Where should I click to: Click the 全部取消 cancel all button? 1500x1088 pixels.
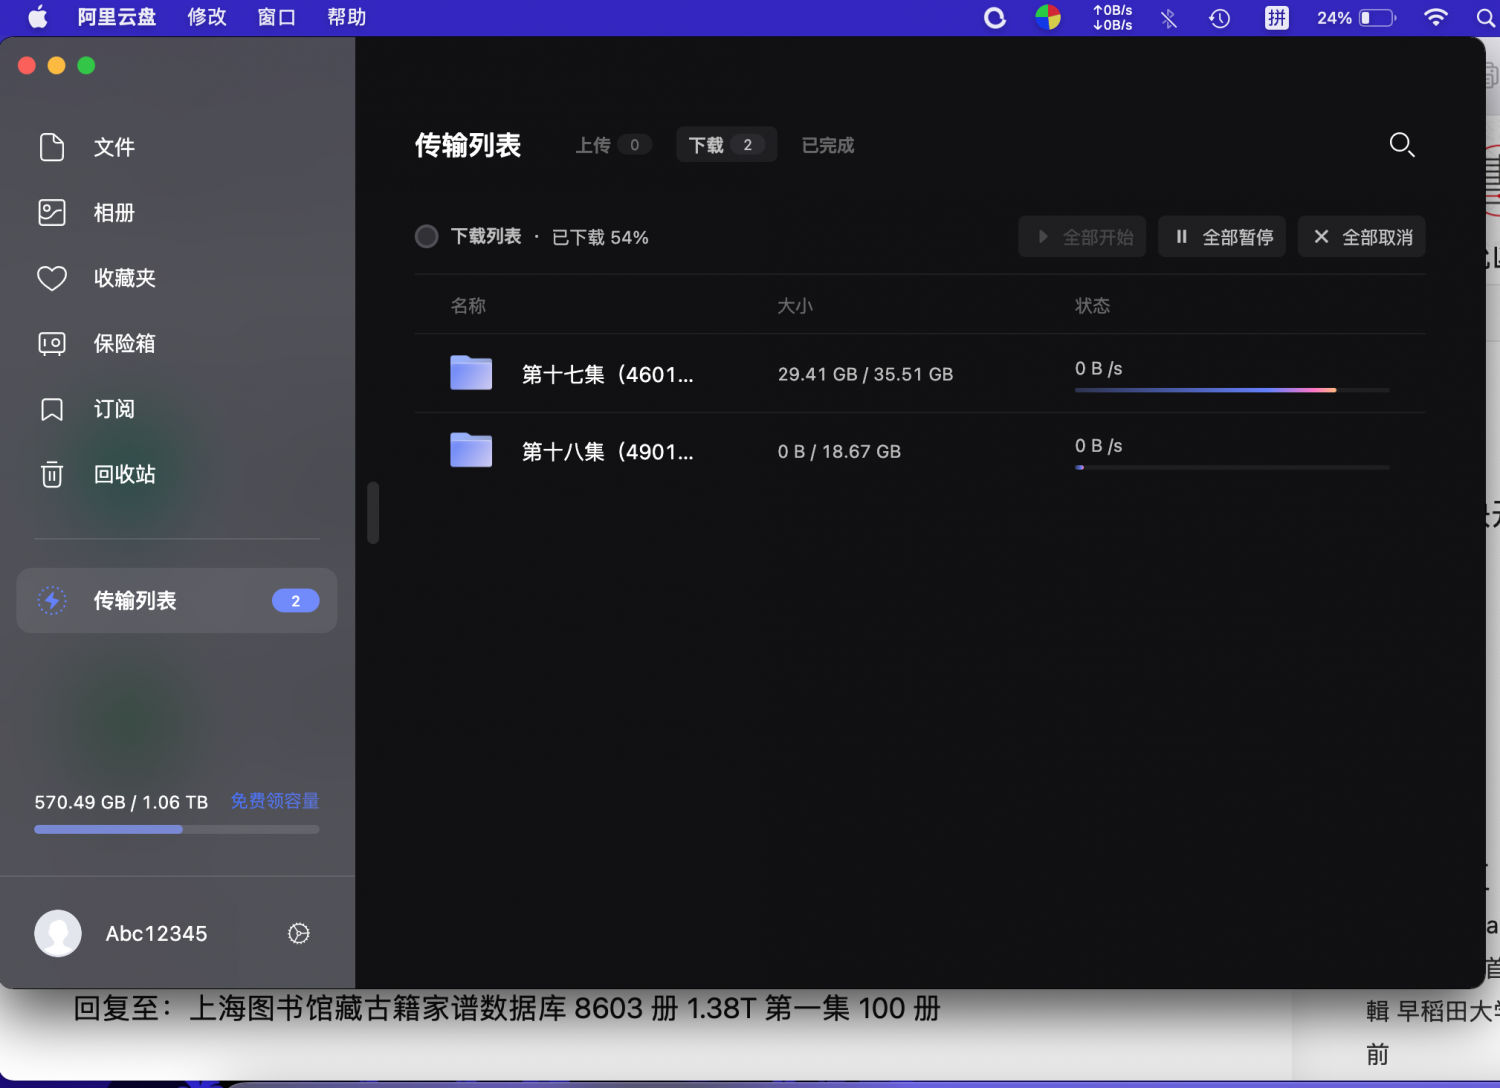[1361, 237]
